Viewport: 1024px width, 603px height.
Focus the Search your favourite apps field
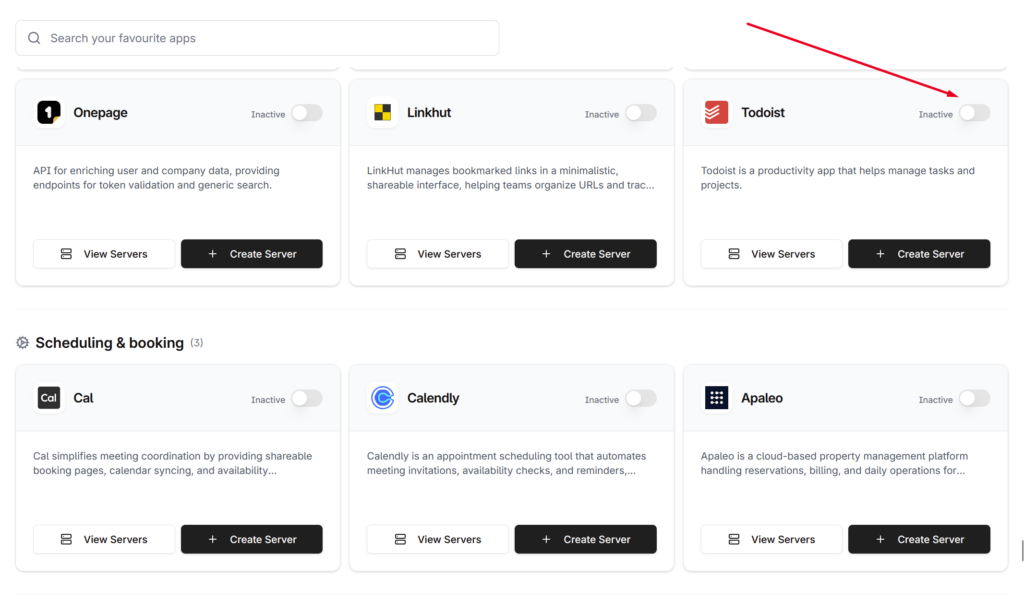pyautogui.click(x=257, y=38)
